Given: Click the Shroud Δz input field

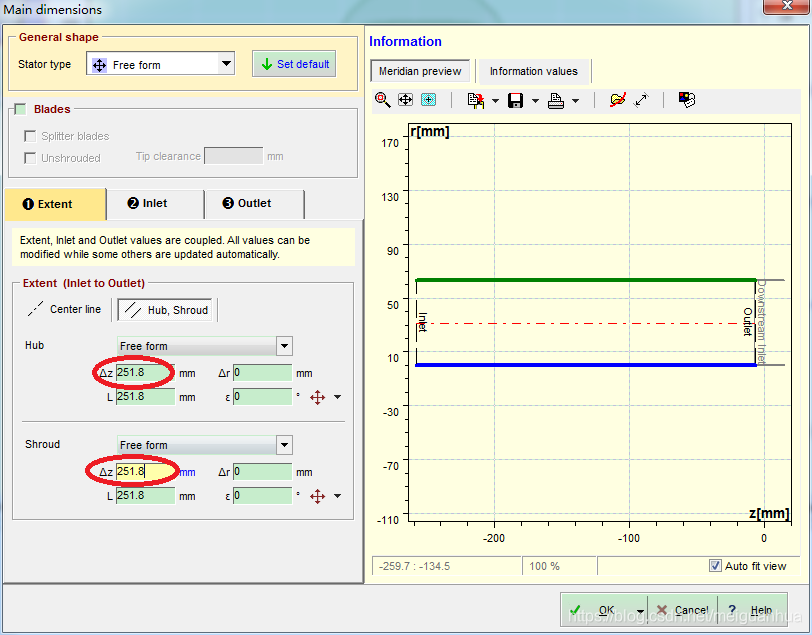Looking at the screenshot, I should [146, 471].
